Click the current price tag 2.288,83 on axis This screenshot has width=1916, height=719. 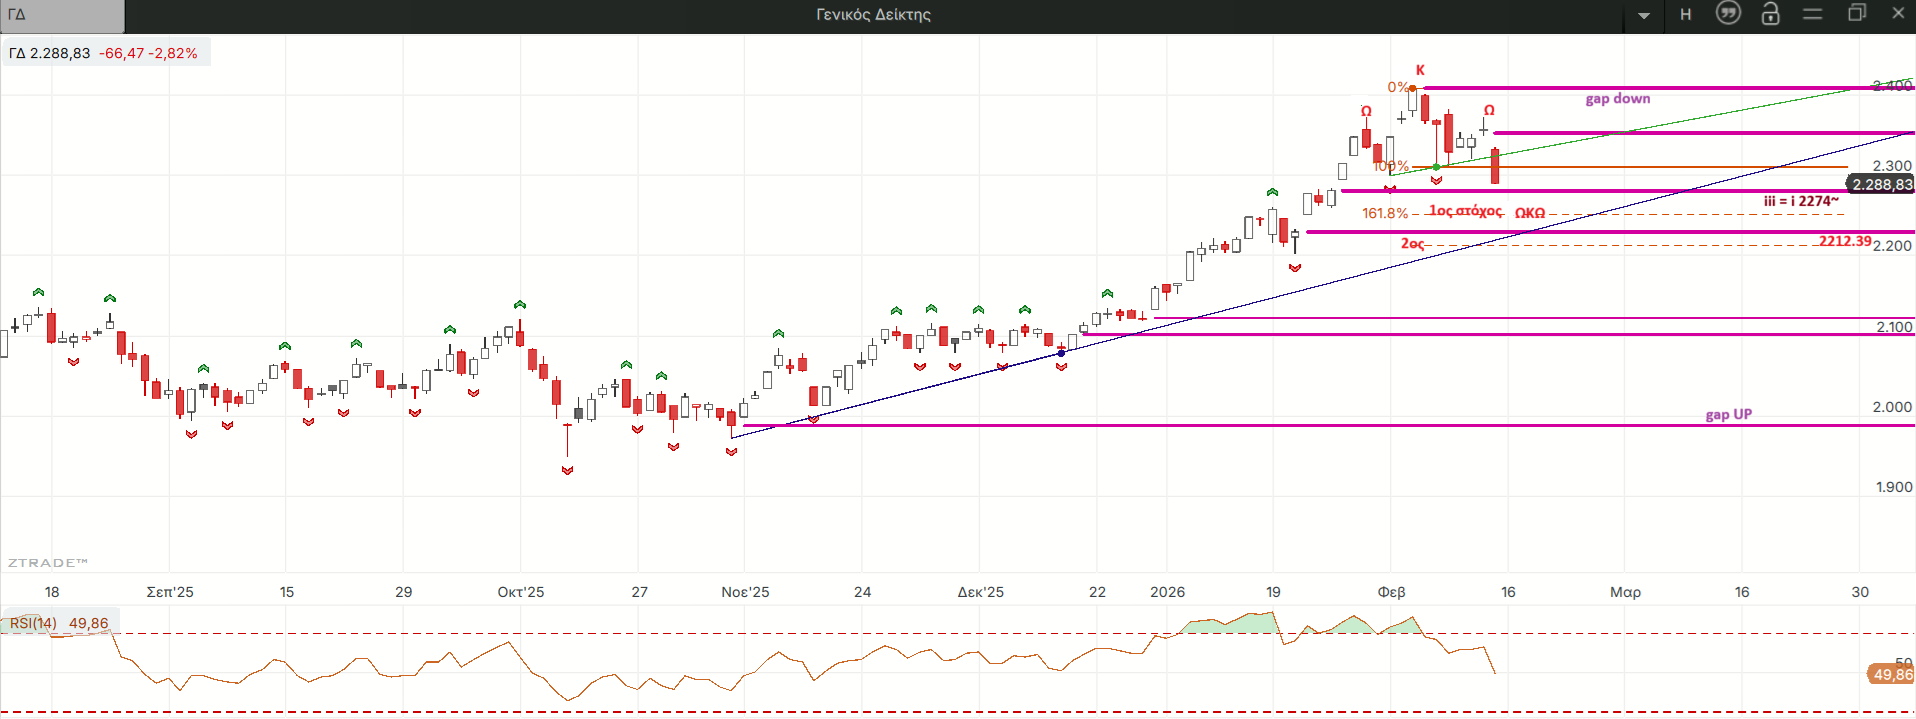[x=1881, y=185]
